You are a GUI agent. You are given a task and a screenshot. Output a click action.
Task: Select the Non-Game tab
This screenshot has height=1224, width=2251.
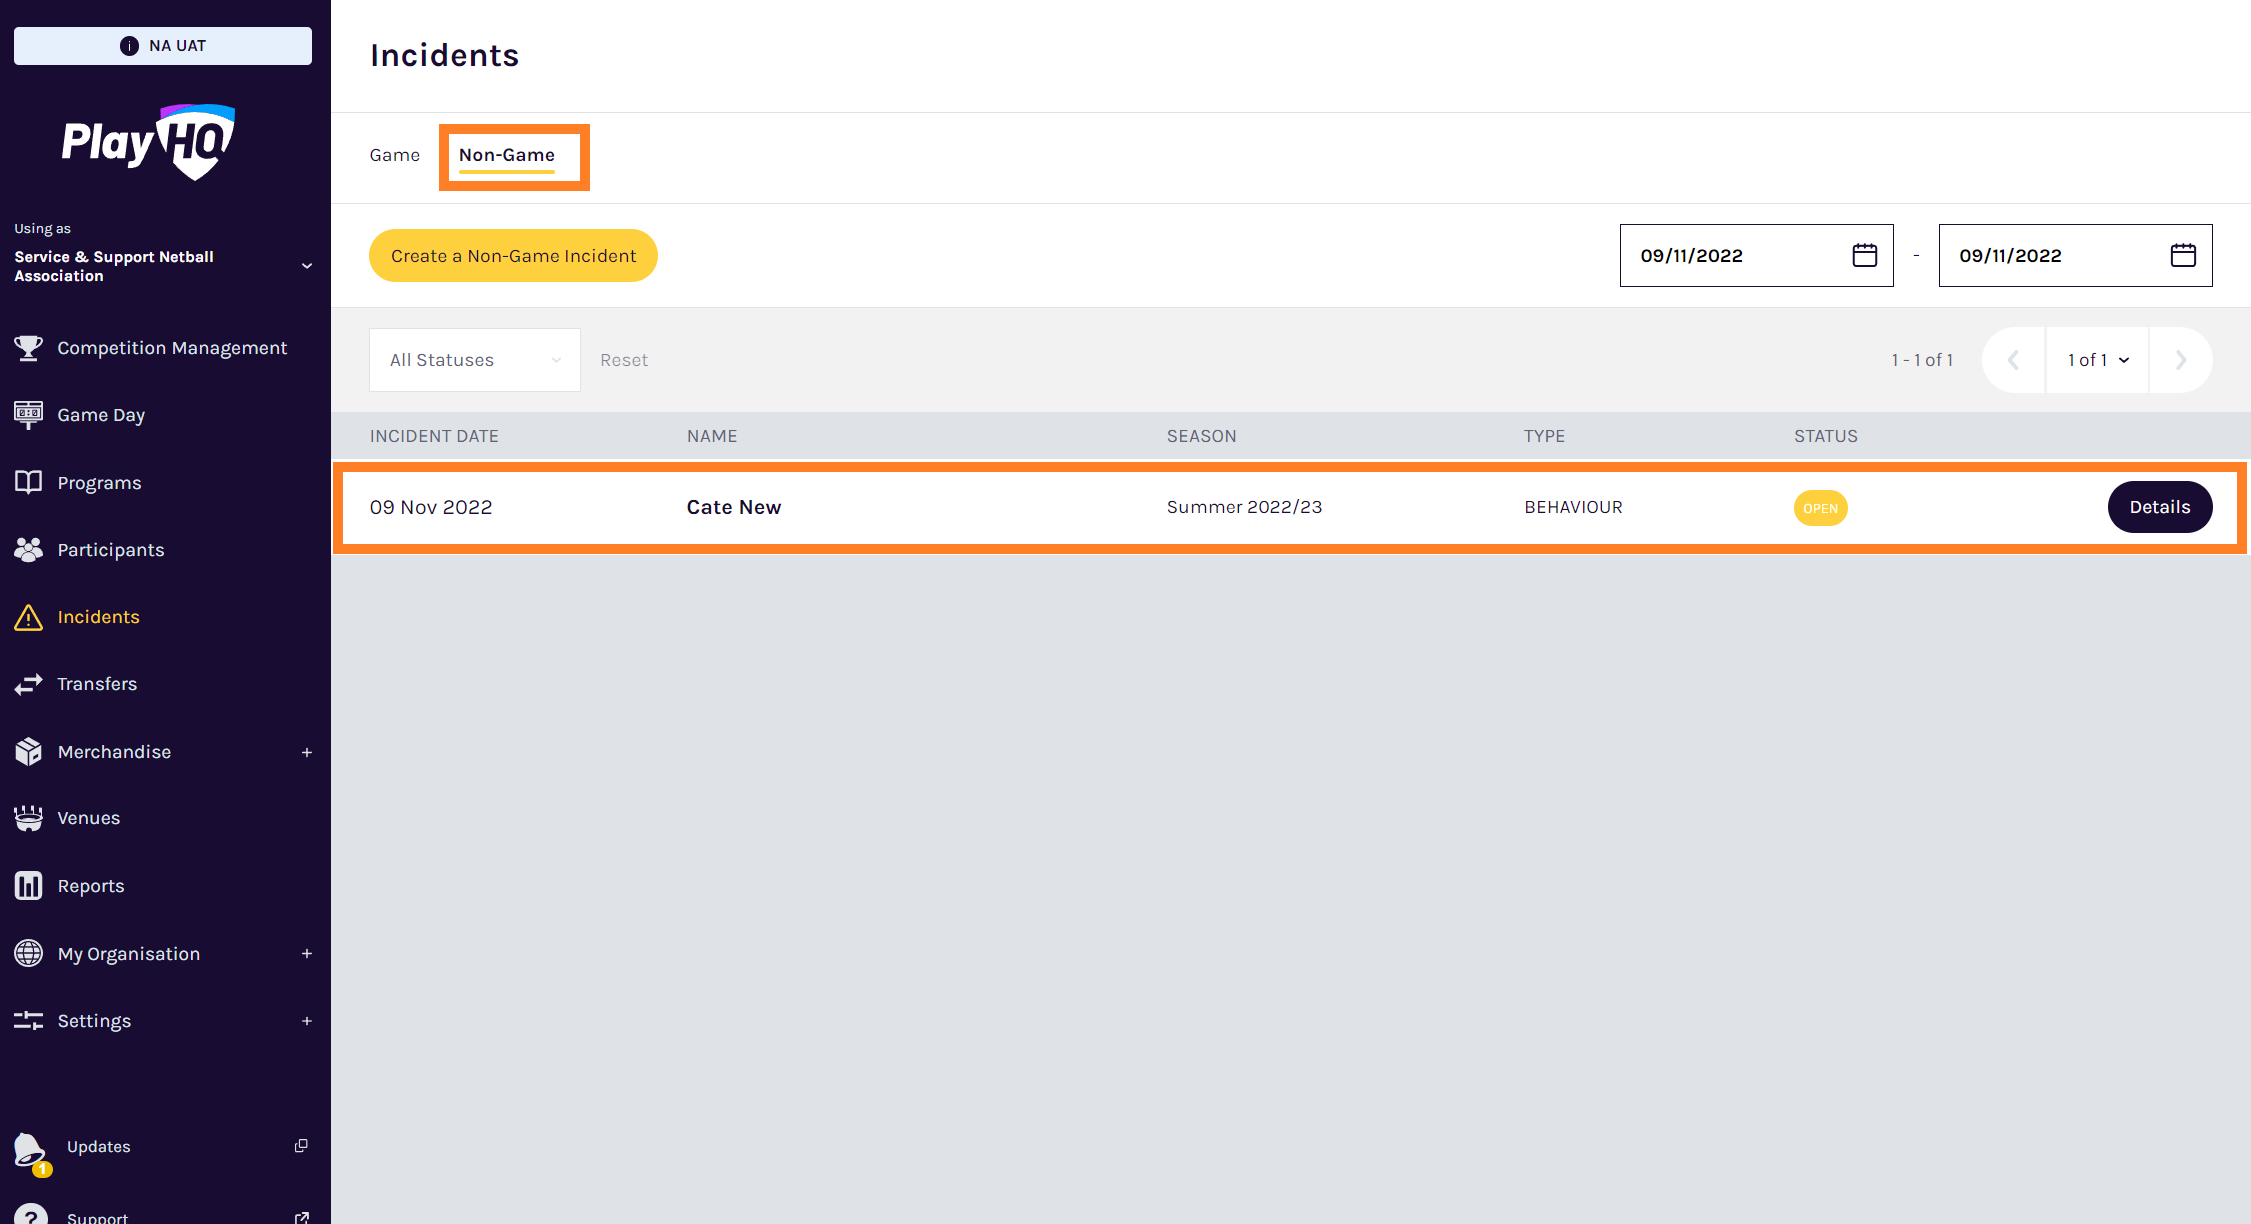(x=507, y=155)
